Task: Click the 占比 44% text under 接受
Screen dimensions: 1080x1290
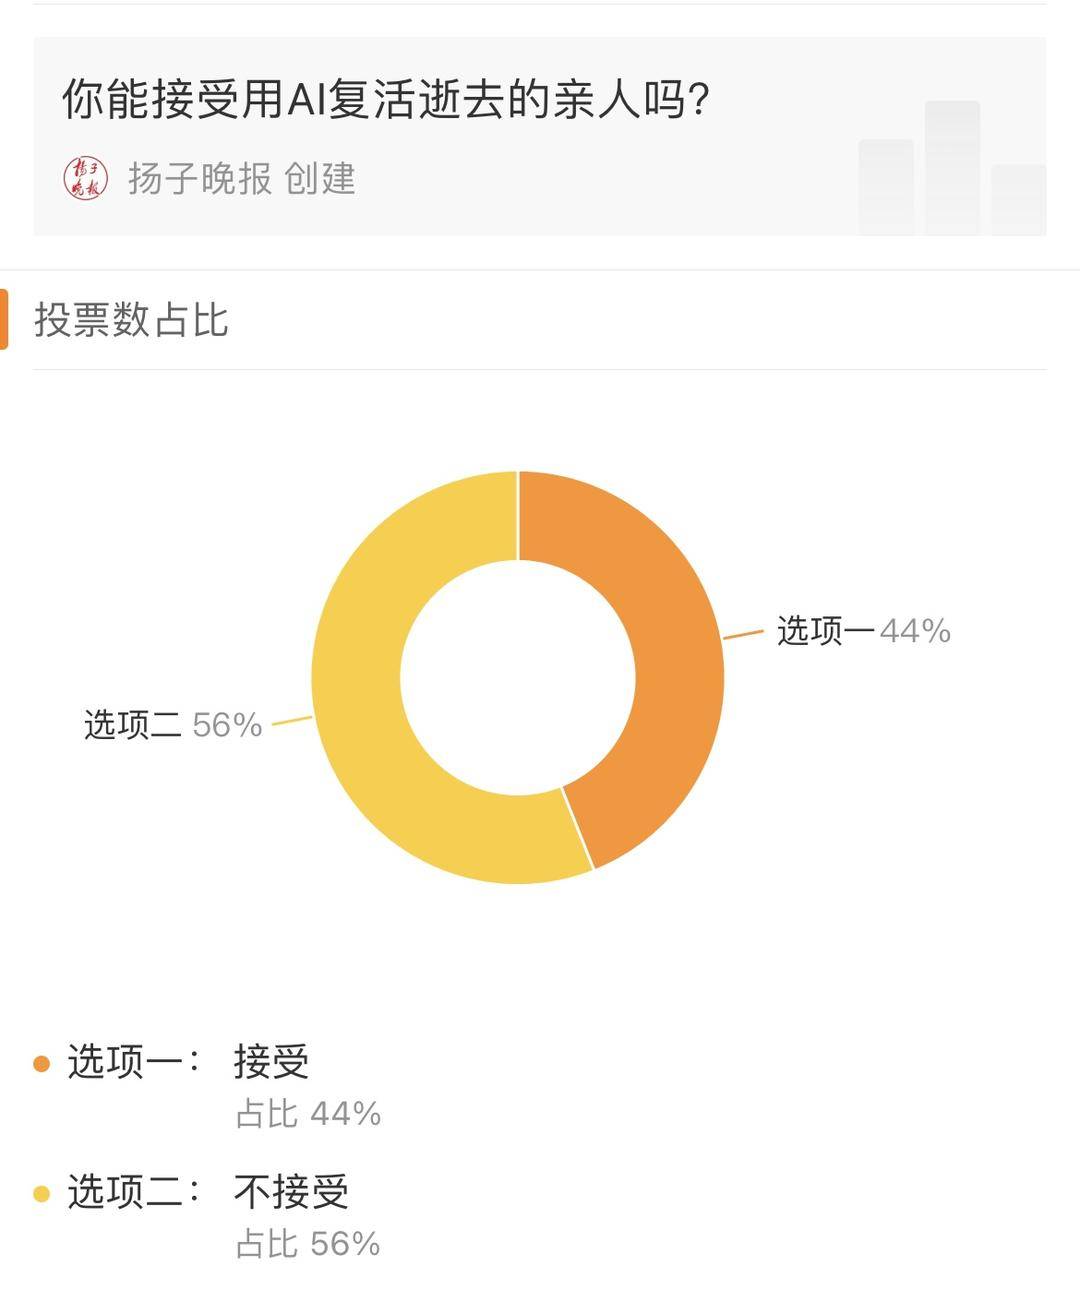Action: coord(308,1113)
